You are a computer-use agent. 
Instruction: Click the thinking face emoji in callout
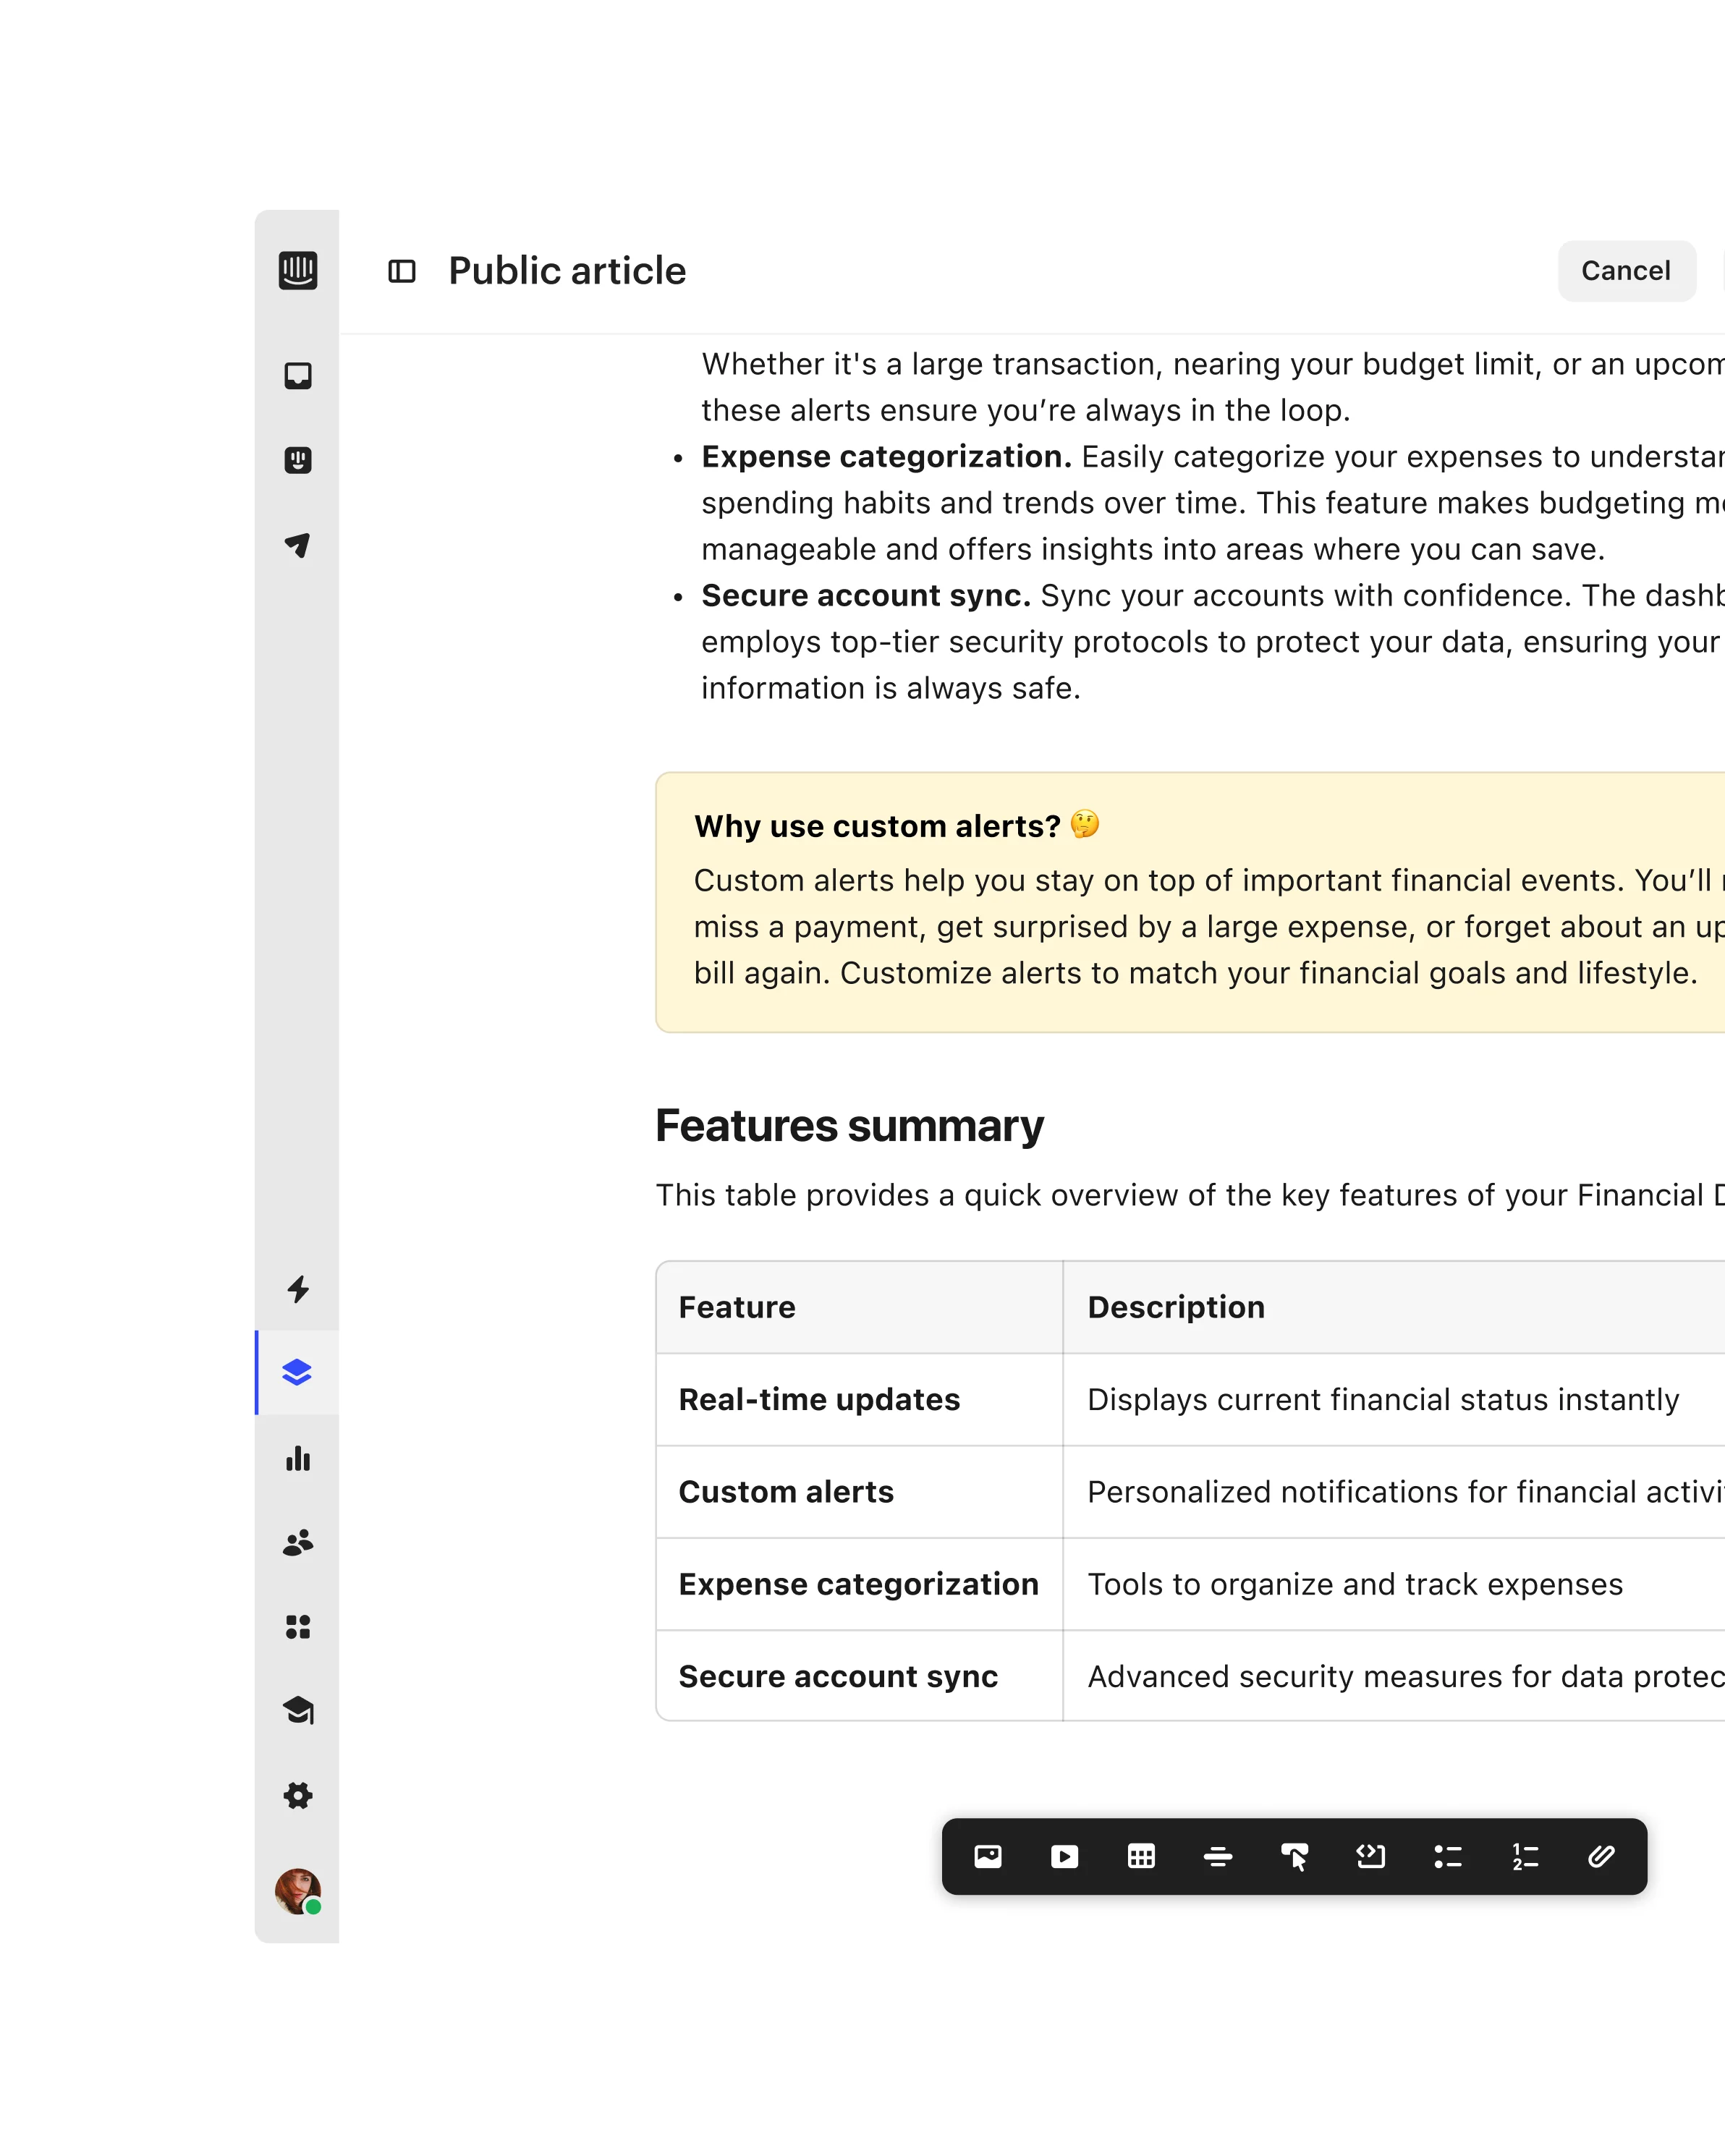tap(1085, 824)
